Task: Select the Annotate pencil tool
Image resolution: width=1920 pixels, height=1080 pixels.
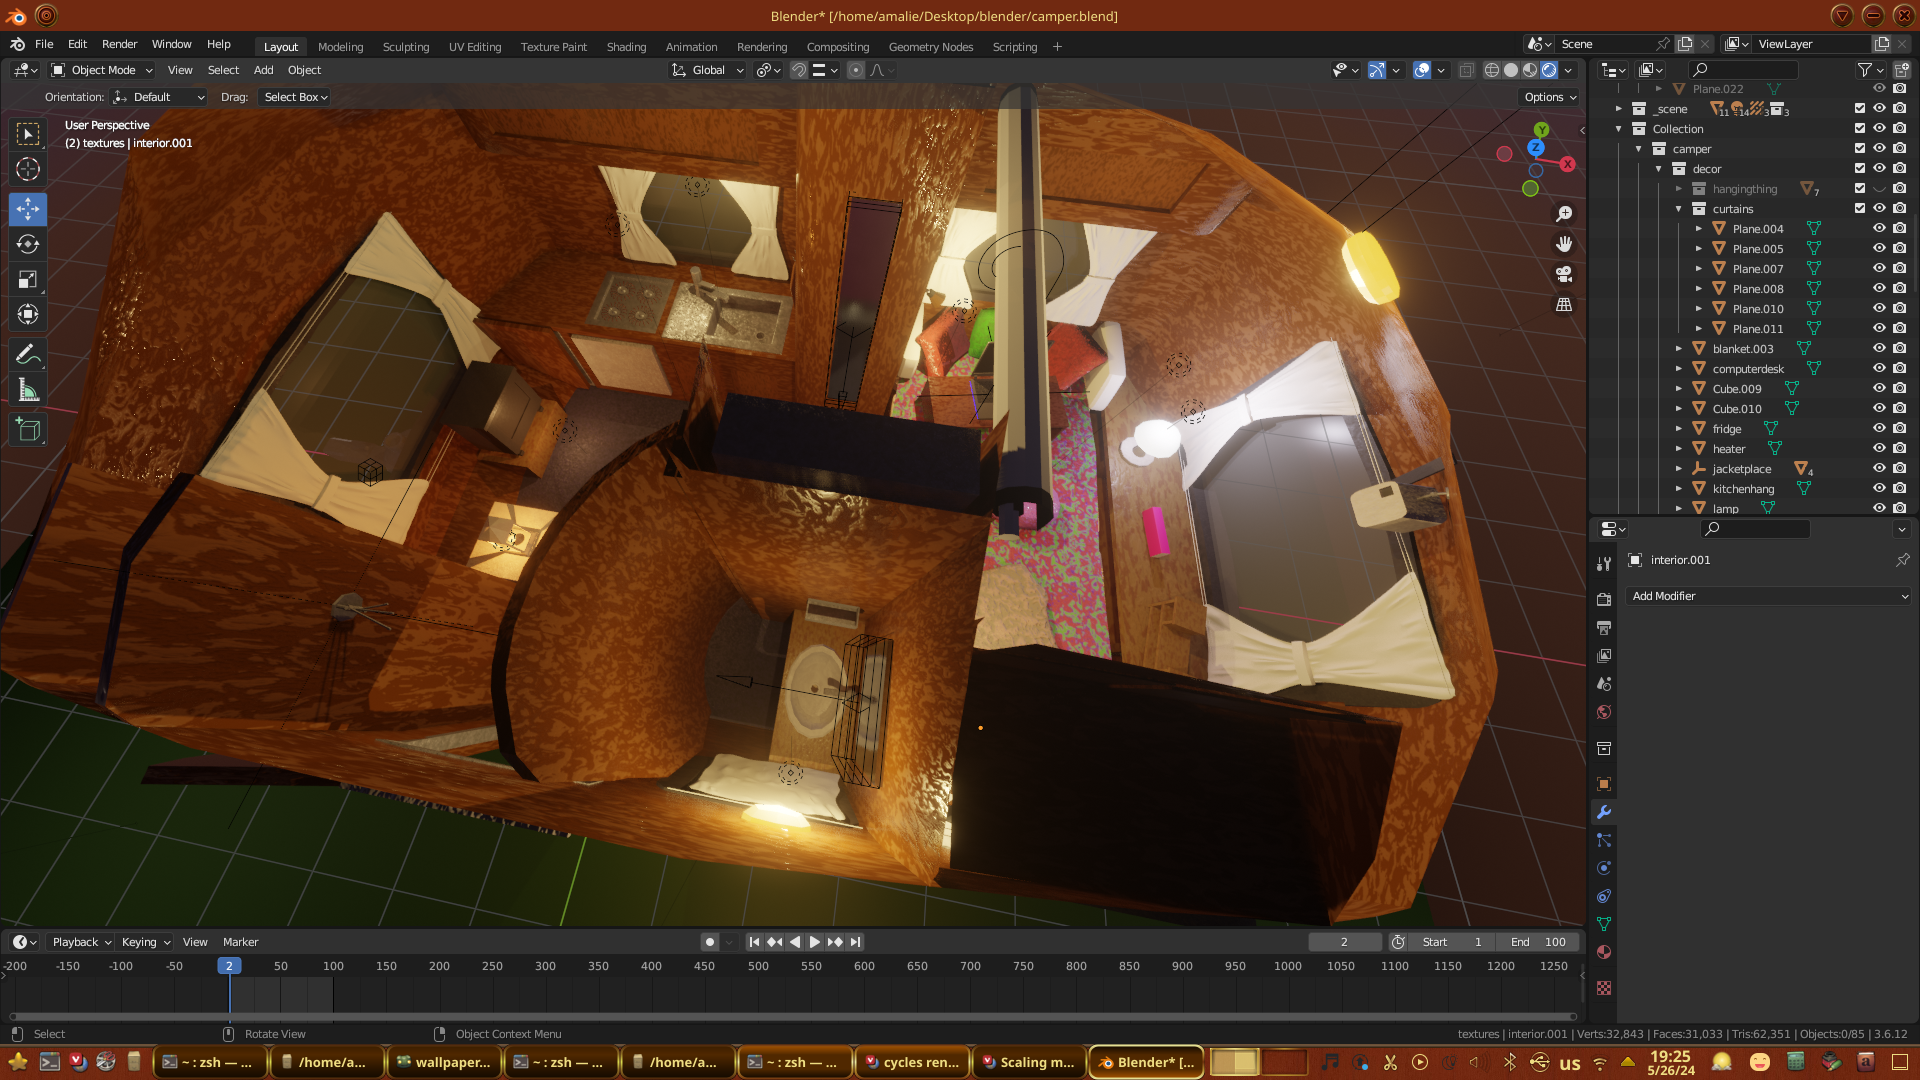Action: click(x=28, y=355)
